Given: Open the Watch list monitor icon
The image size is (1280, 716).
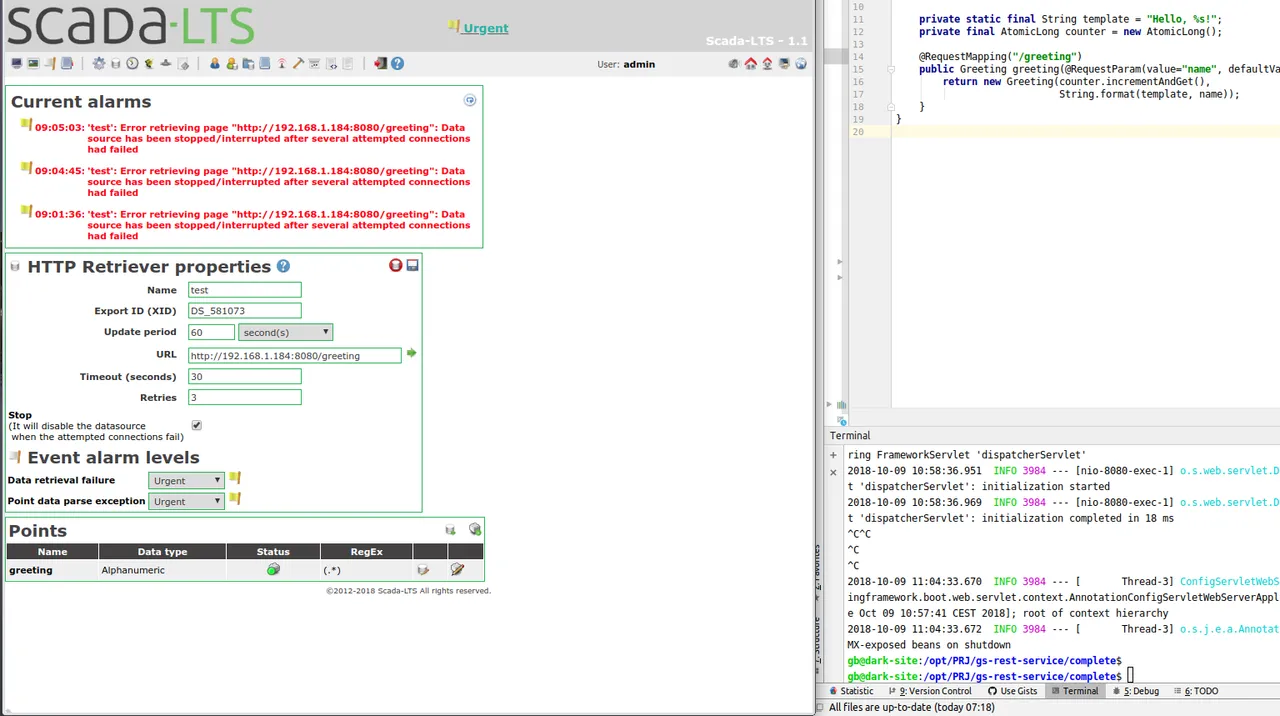Looking at the screenshot, I should click(x=17, y=64).
